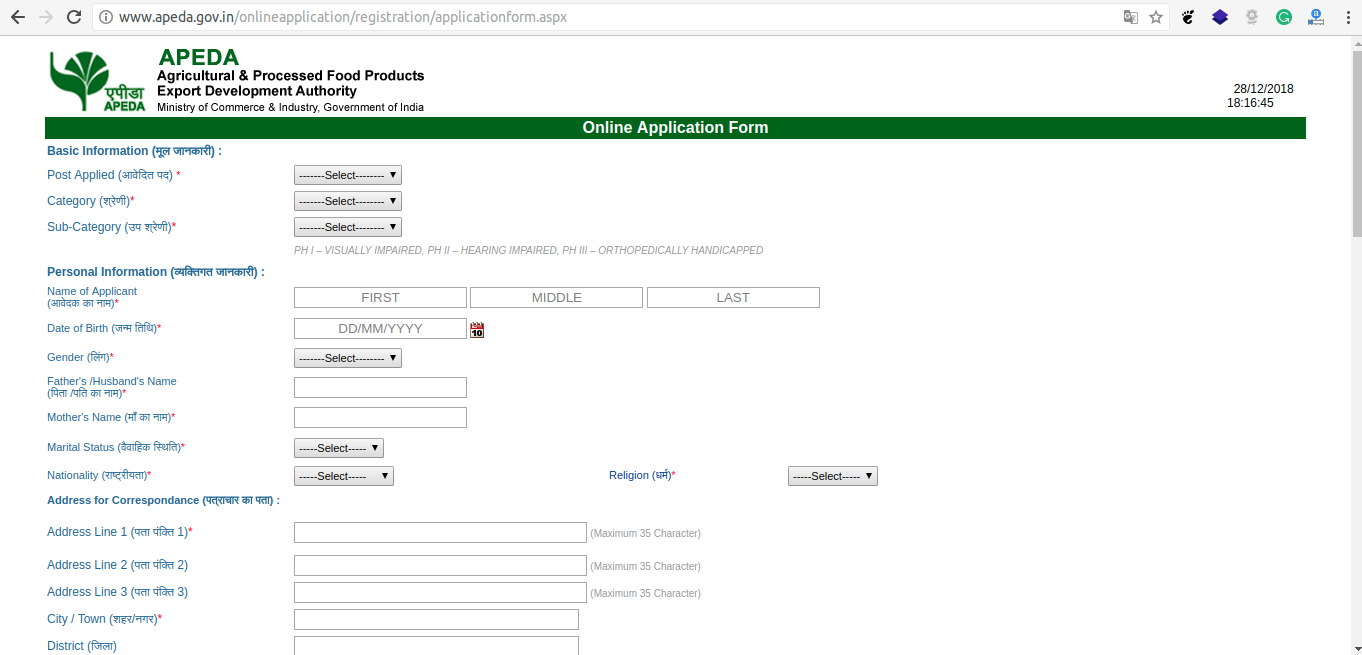
Task: Choose Gender from the dropdown
Action: pyautogui.click(x=347, y=358)
